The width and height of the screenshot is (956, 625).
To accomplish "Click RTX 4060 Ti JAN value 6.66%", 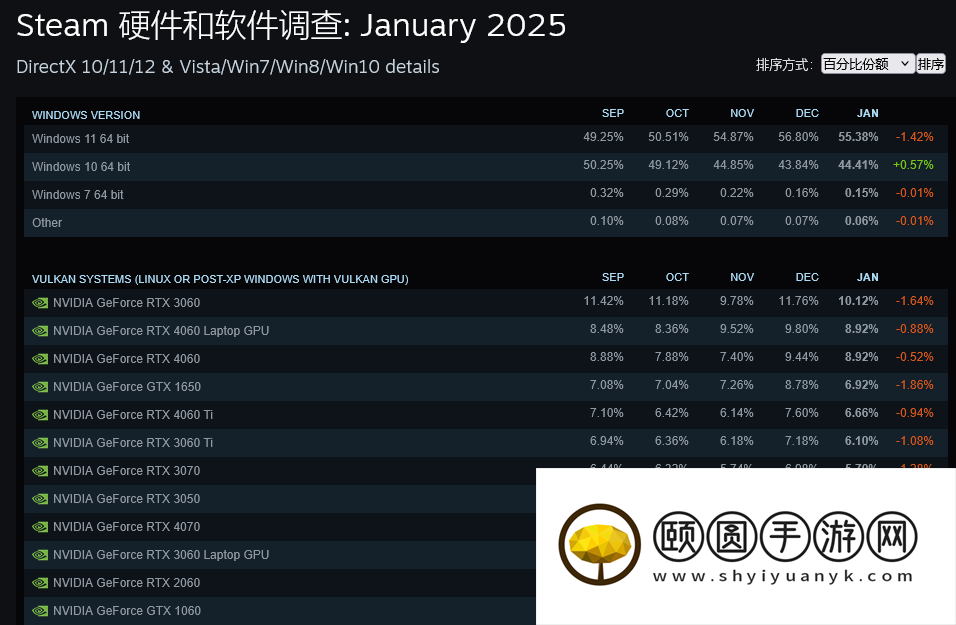I will tap(861, 413).
